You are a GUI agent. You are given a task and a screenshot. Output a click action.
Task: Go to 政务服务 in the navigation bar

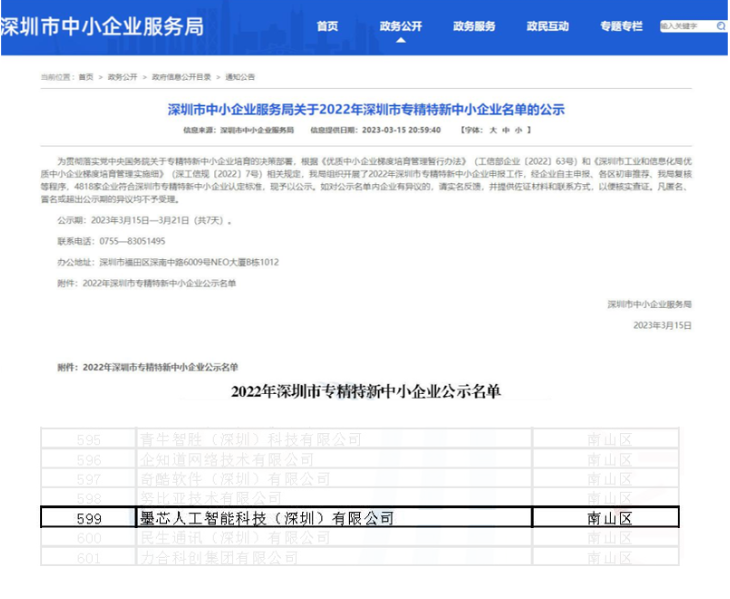(474, 26)
